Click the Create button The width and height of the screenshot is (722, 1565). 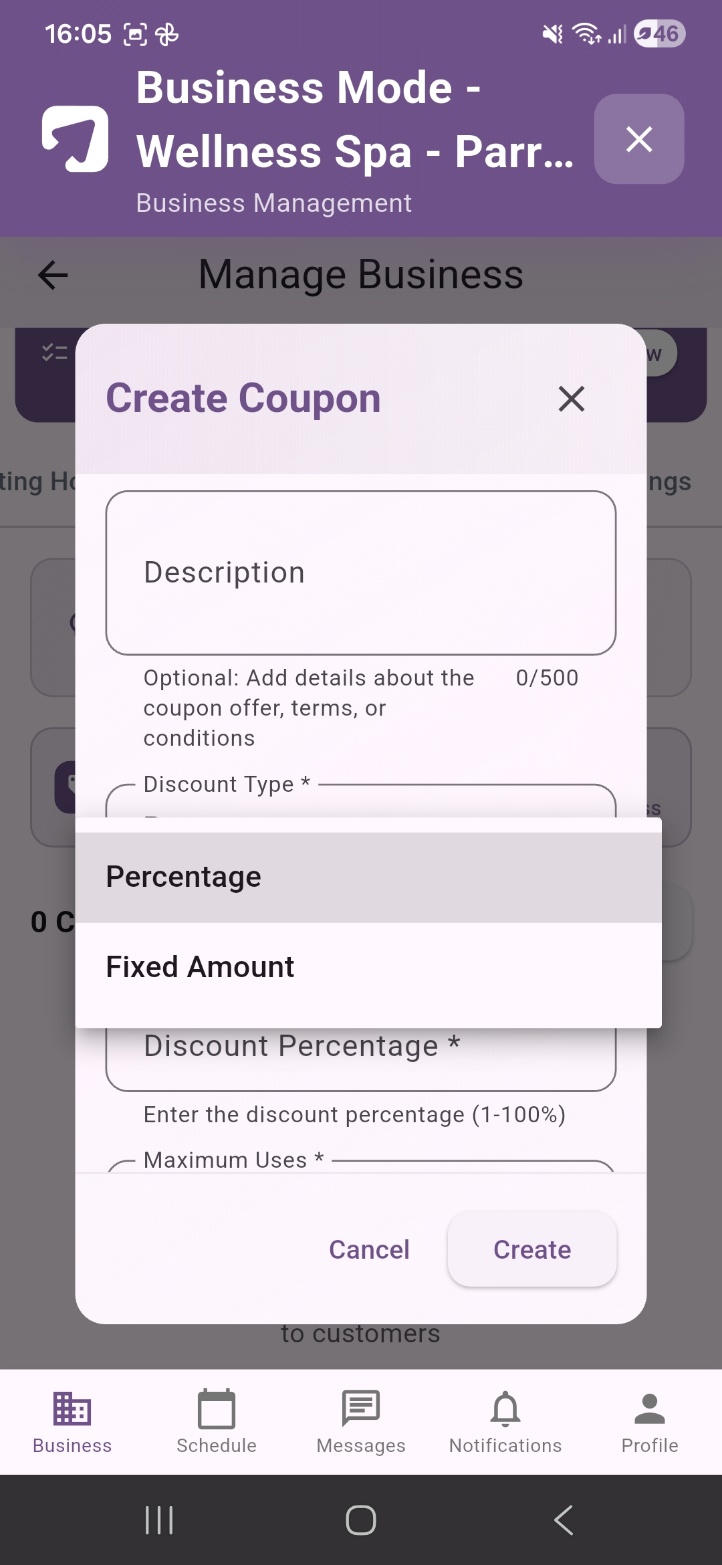pos(532,1249)
